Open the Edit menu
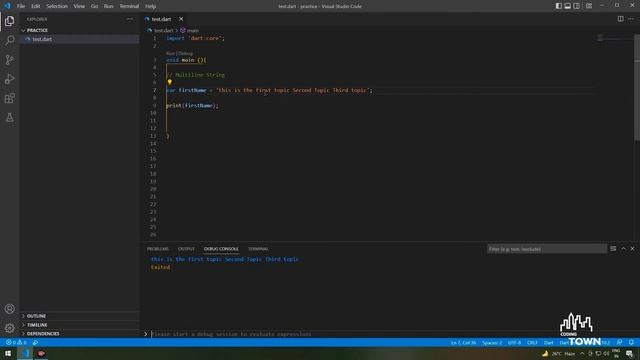 36,6
